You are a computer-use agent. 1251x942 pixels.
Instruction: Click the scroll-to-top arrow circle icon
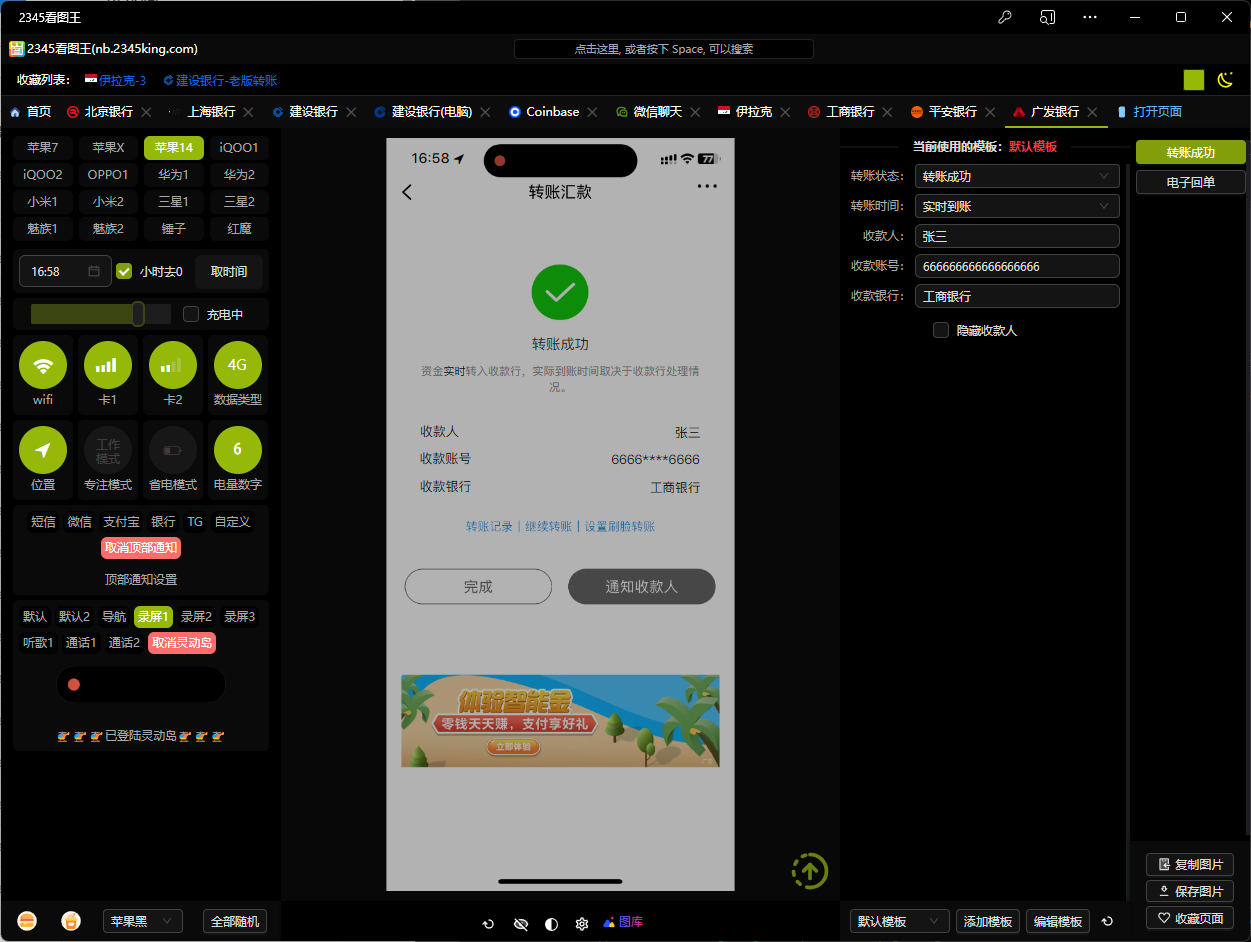(x=809, y=870)
